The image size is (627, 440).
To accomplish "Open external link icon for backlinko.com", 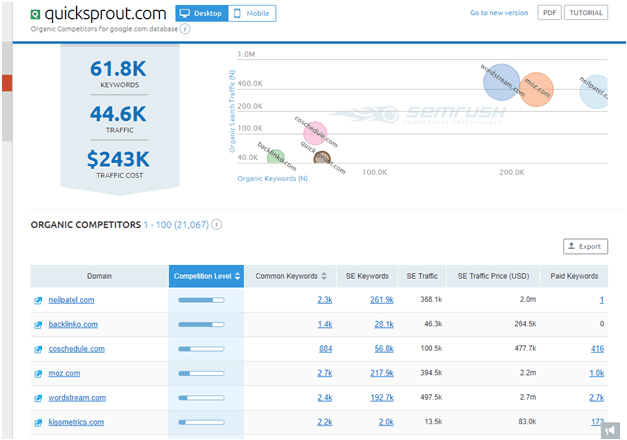I will click(38, 325).
